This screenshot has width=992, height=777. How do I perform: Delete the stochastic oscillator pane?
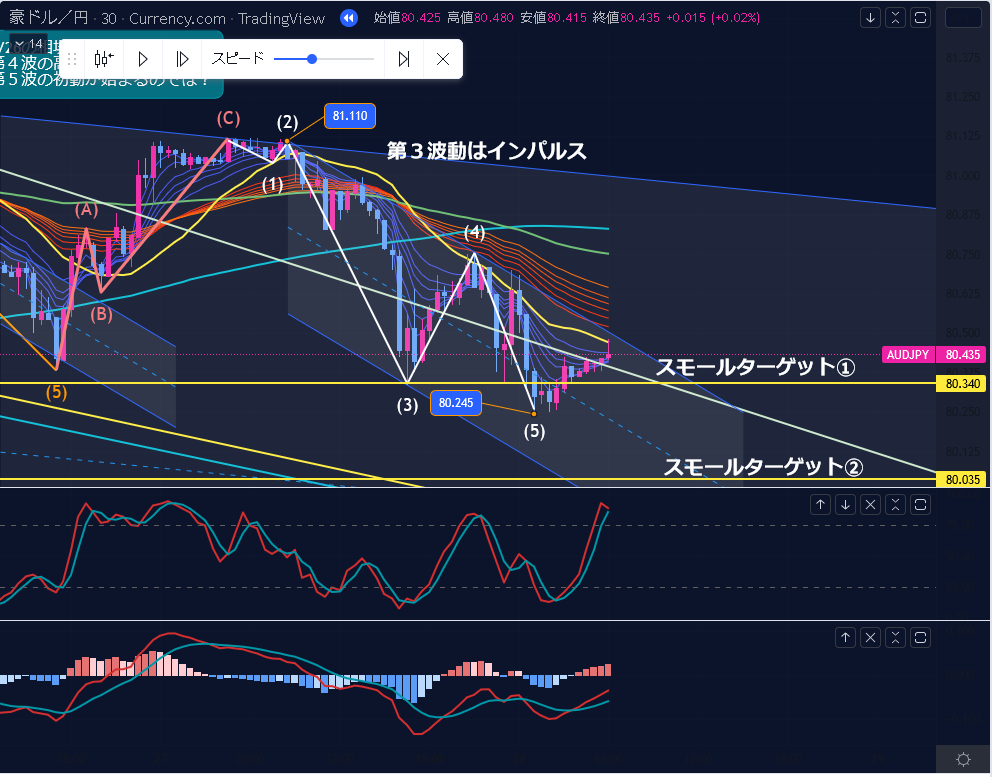(871, 504)
